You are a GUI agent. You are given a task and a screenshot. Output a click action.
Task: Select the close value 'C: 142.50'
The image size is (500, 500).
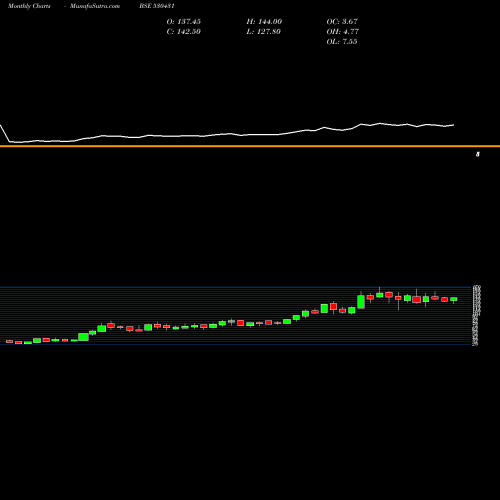click(x=184, y=32)
